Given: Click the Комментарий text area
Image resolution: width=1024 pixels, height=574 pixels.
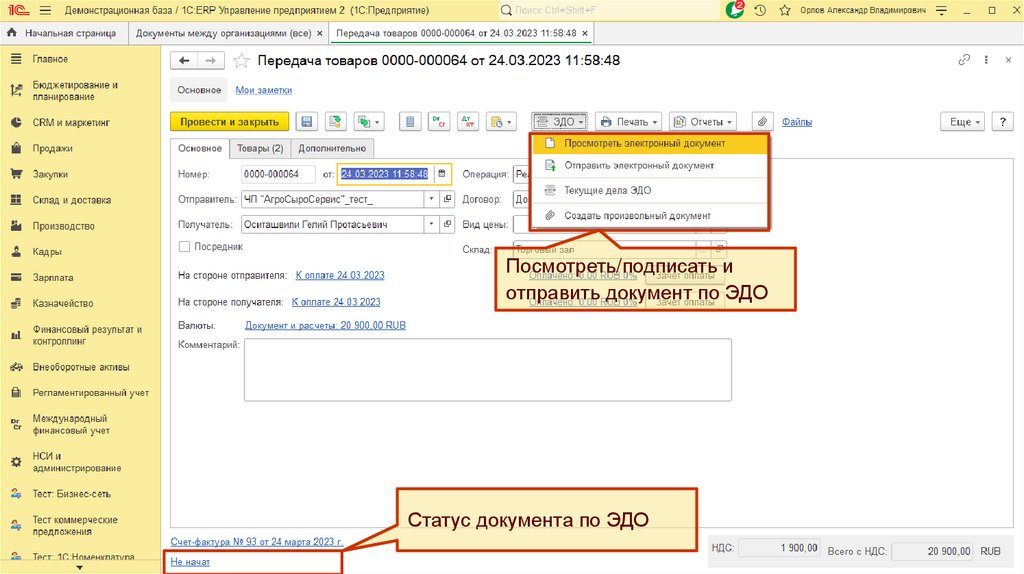Looking at the screenshot, I should point(488,370).
